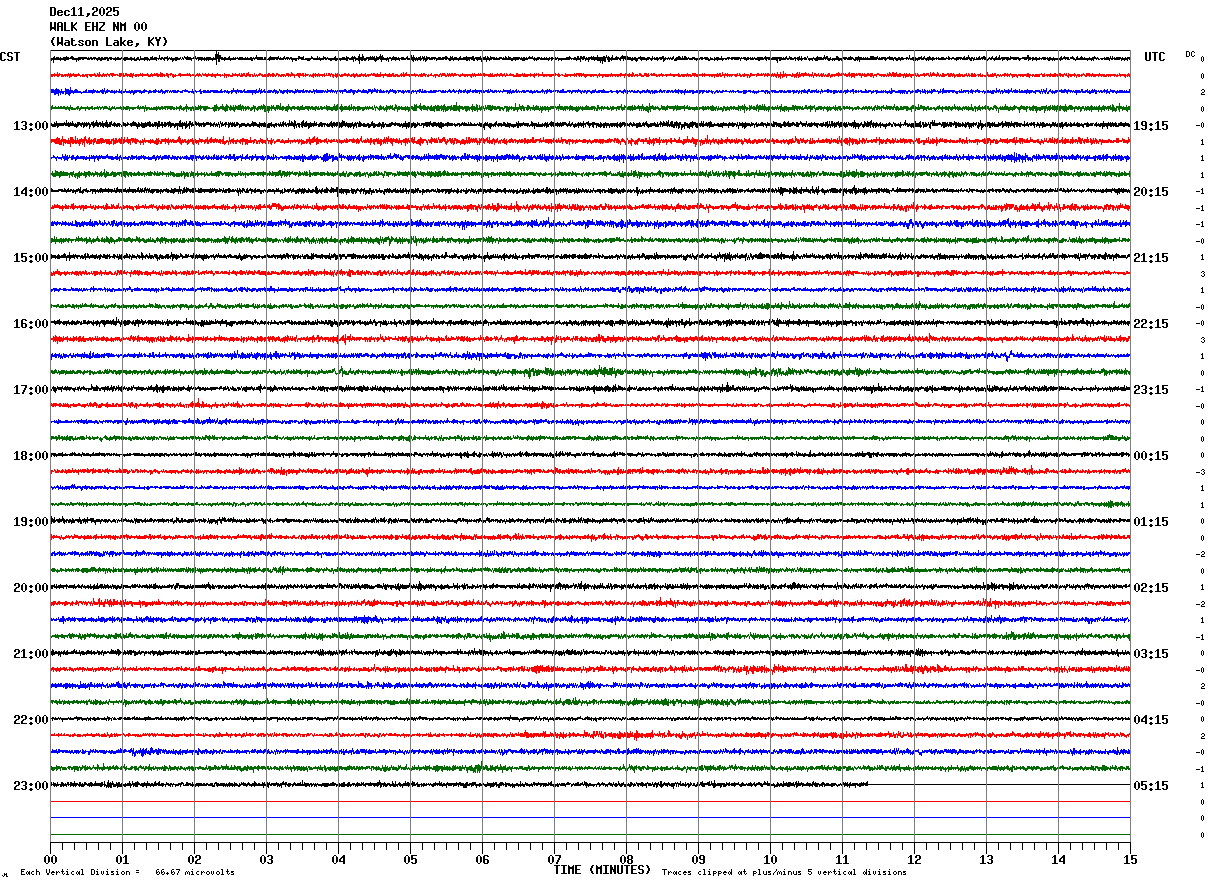Click the 05:15 UTC time label
Image resolution: width=1210 pixels, height=886 pixels.
pos(1151,786)
